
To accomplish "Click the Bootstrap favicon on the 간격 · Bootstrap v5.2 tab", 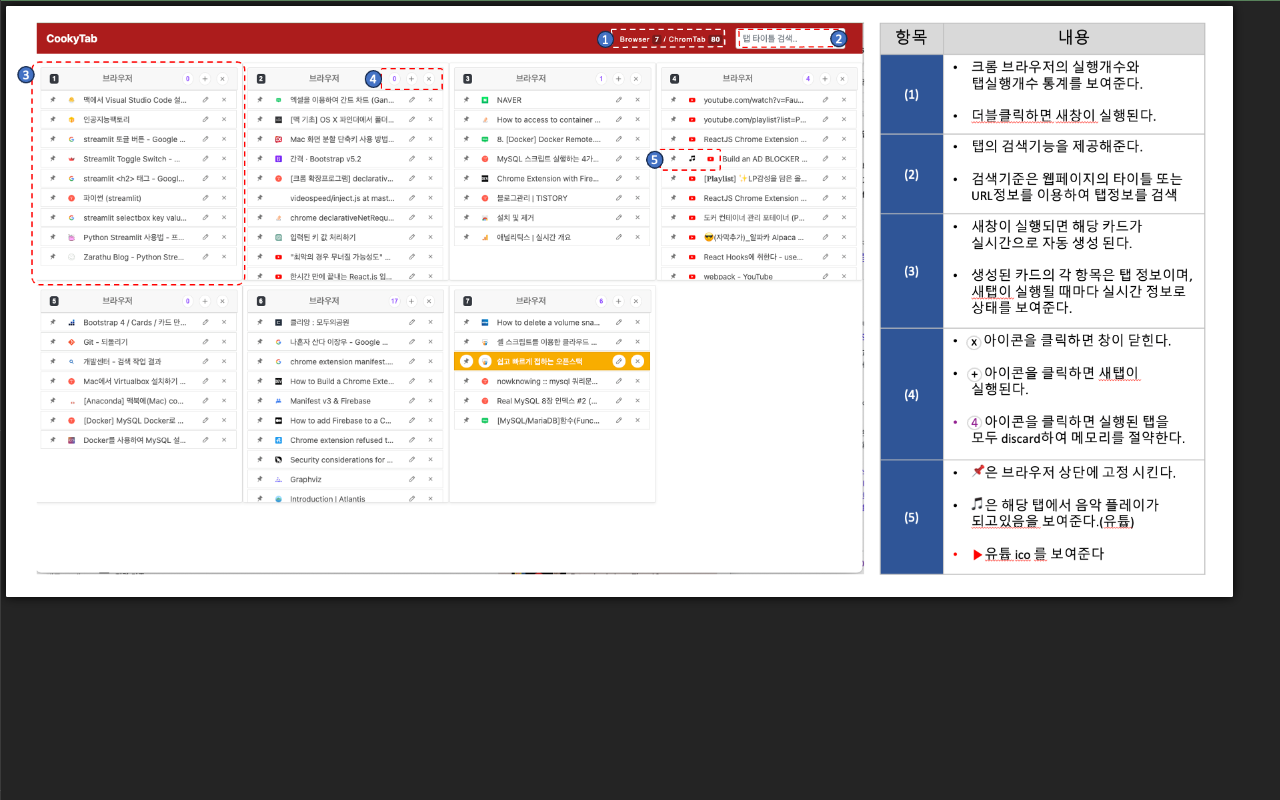I will click(x=279, y=158).
